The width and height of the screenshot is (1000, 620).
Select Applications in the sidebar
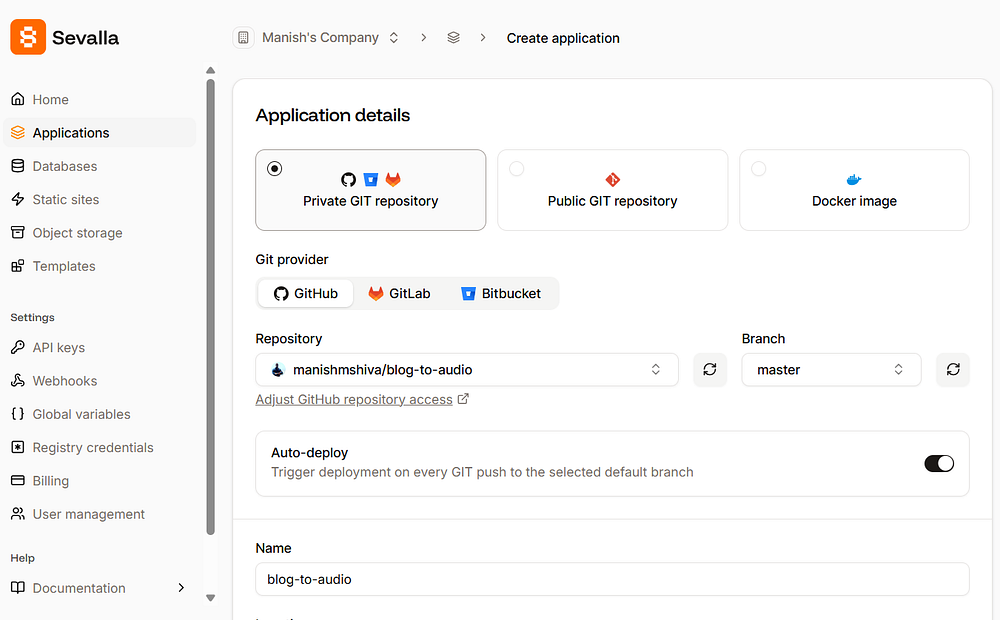pos(73,132)
